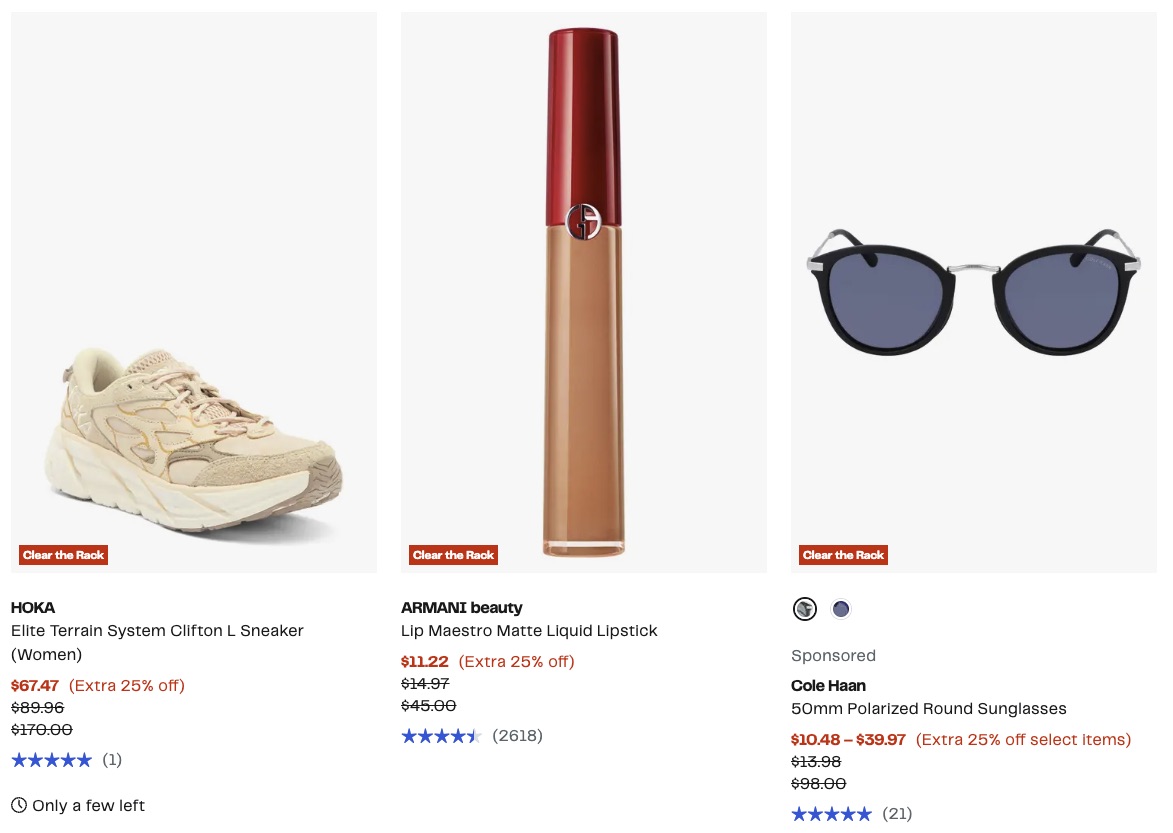Click the HOKA sneaker product image
1173x833 pixels.
194,290
